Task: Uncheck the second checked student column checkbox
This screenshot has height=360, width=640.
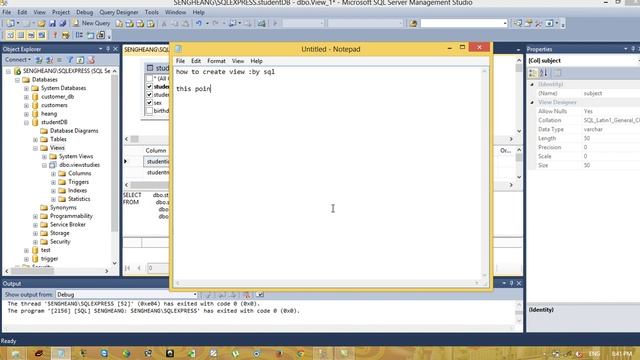Action: 149,94
